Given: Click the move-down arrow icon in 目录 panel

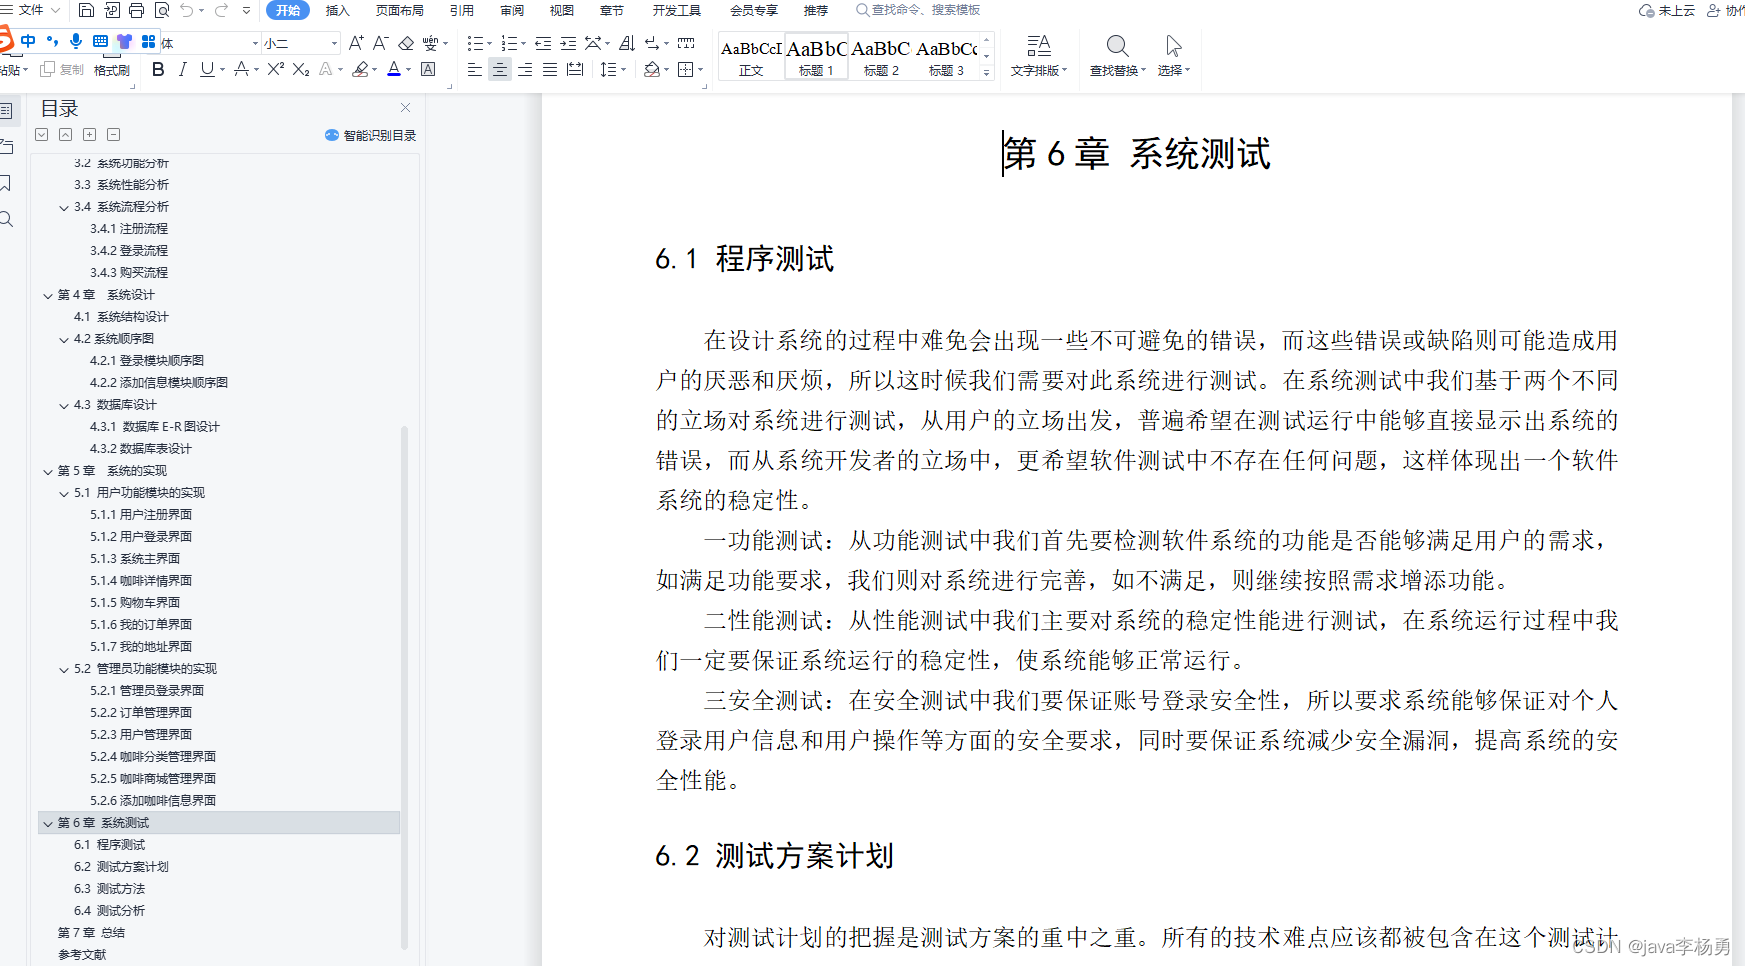Looking at the screenshot, I should (41, 135).
